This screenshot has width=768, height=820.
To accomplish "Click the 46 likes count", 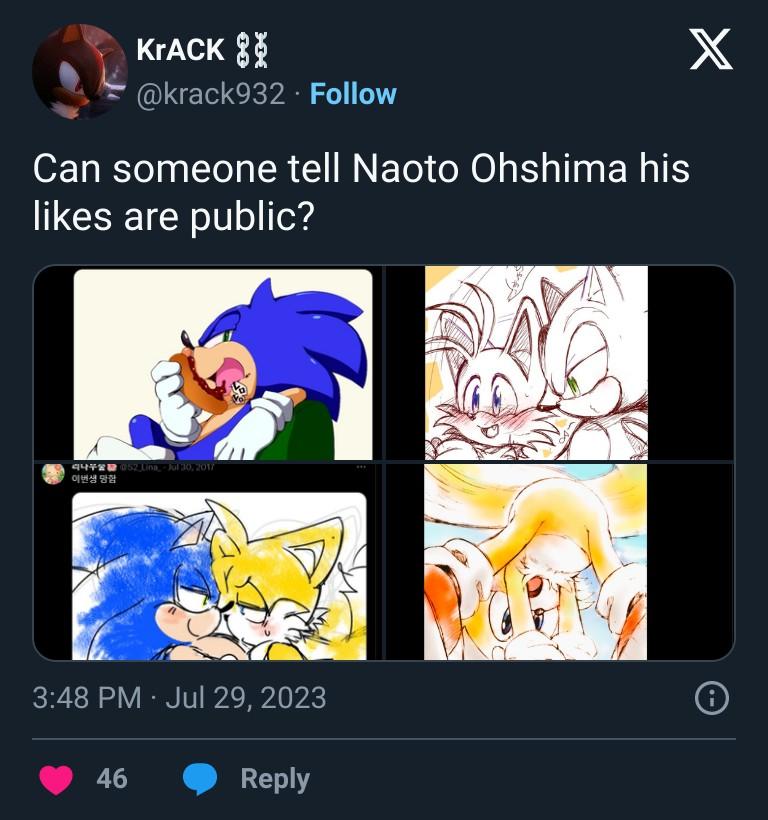I will [x=112, y=779].
